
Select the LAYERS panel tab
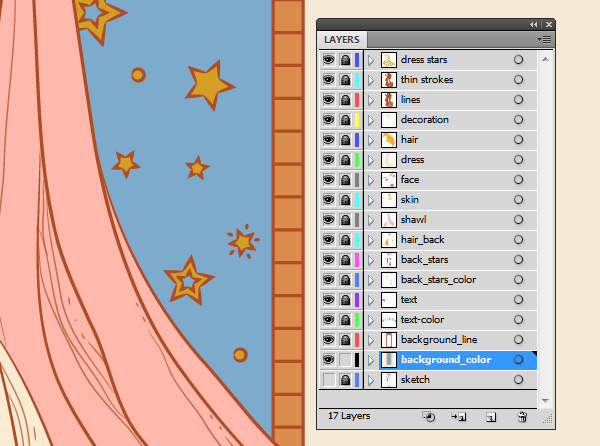tap(342, 39)
